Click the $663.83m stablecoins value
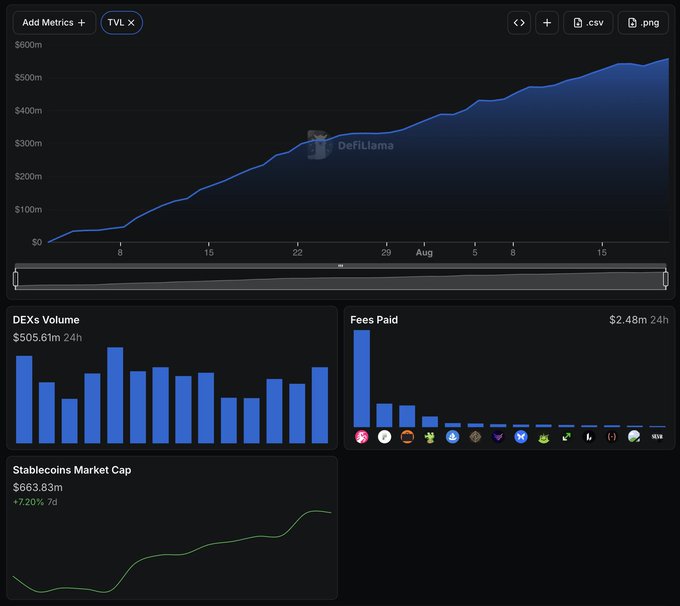The height and width of the screenshot is (606, 680). coord(37,487)
